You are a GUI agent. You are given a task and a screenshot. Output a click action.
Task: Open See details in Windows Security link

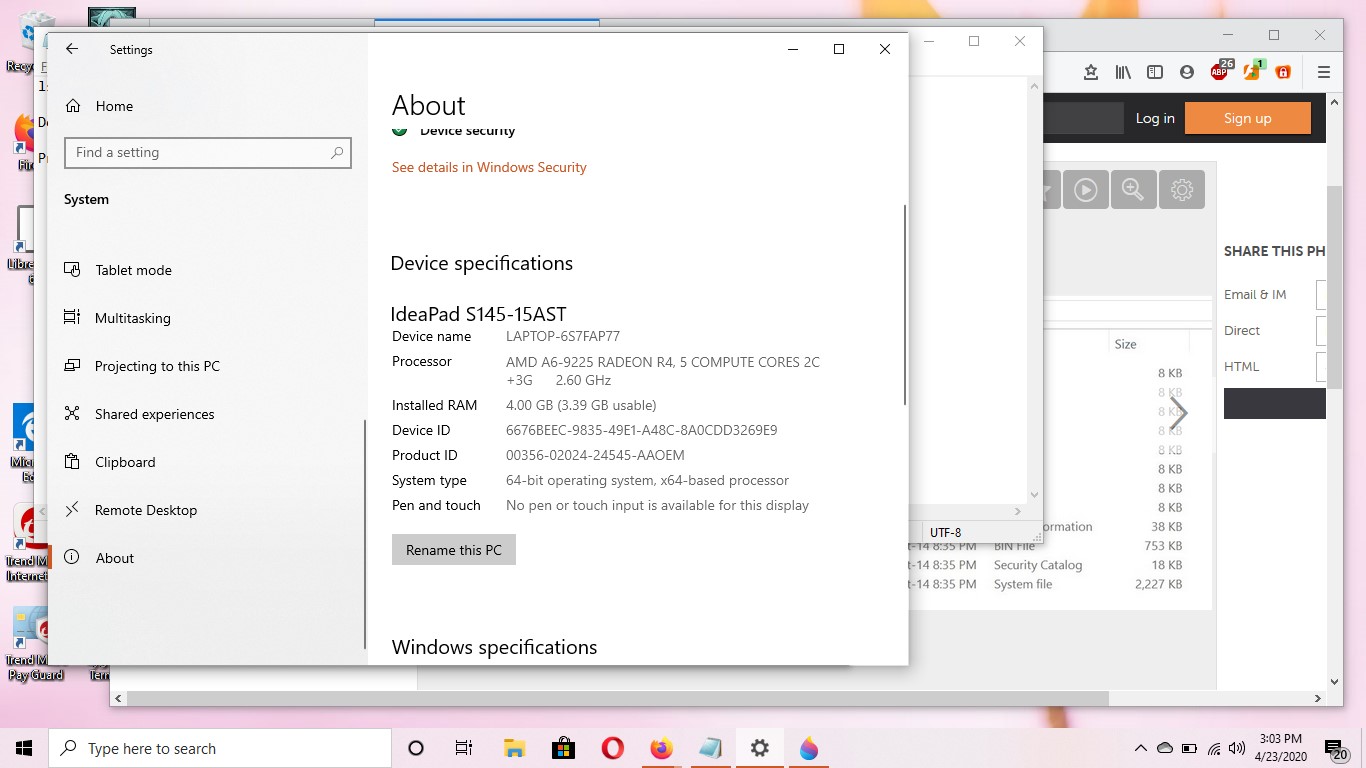point(489,167)
